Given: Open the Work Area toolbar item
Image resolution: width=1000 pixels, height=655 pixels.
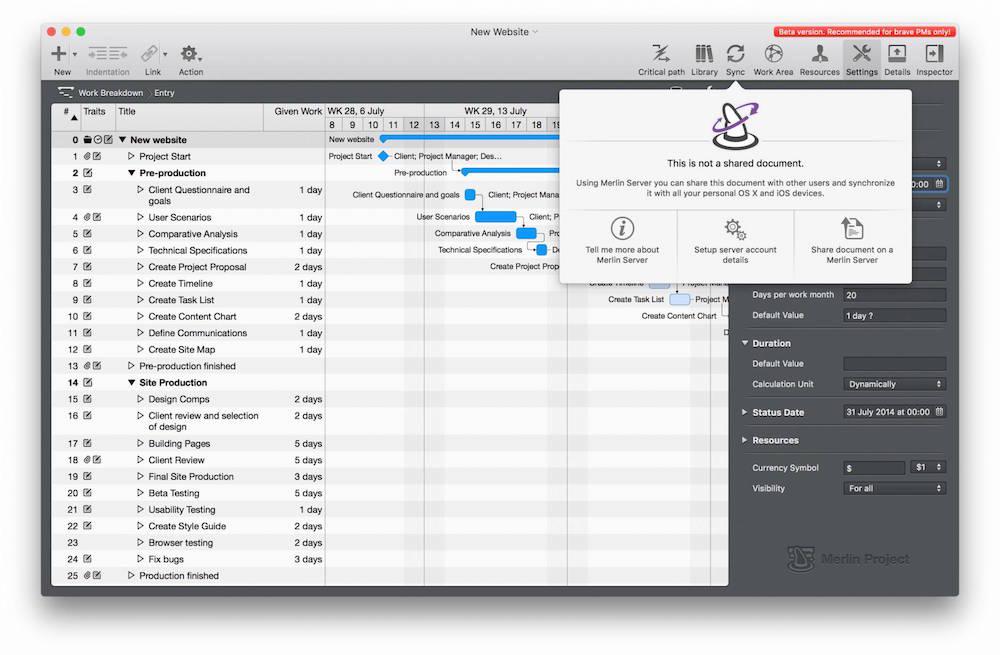Looking at the screenshot, I should click(773, 54).
